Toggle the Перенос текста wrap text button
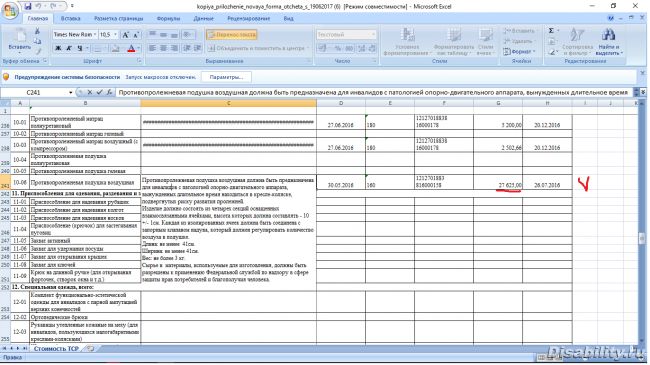Screen dimensions: 650x365 click(x=232, y=35)
